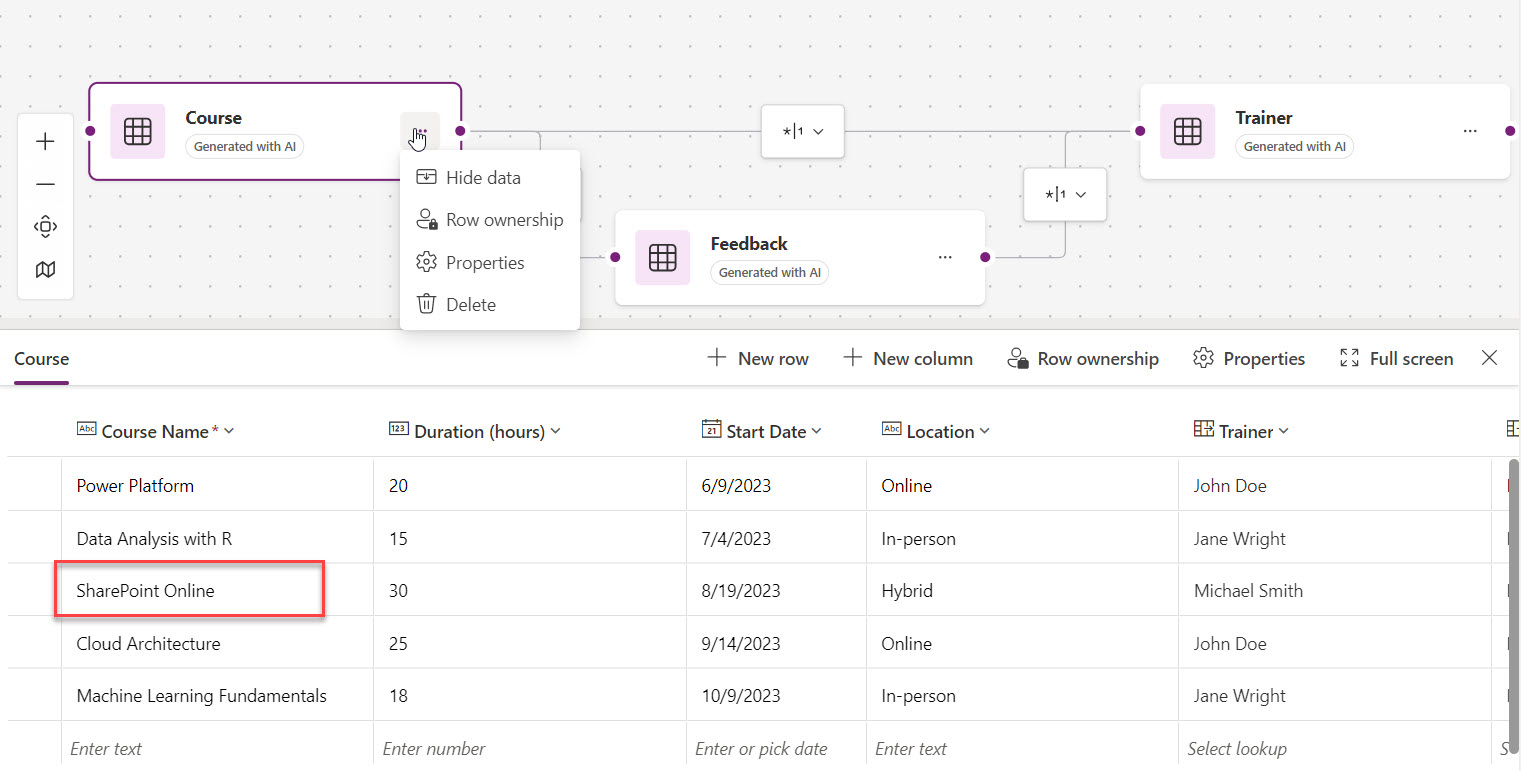Click the Trainer table grid icon
1521x771 pixels.
point(1187,131)
